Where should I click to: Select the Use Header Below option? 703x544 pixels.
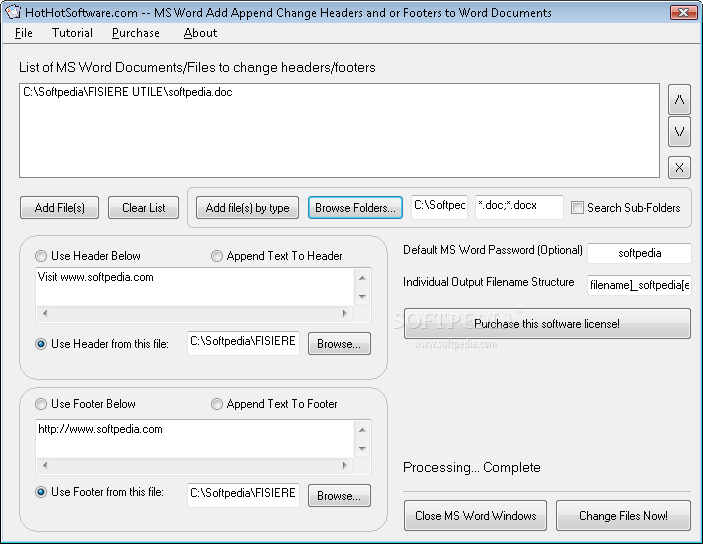point(41,256)
